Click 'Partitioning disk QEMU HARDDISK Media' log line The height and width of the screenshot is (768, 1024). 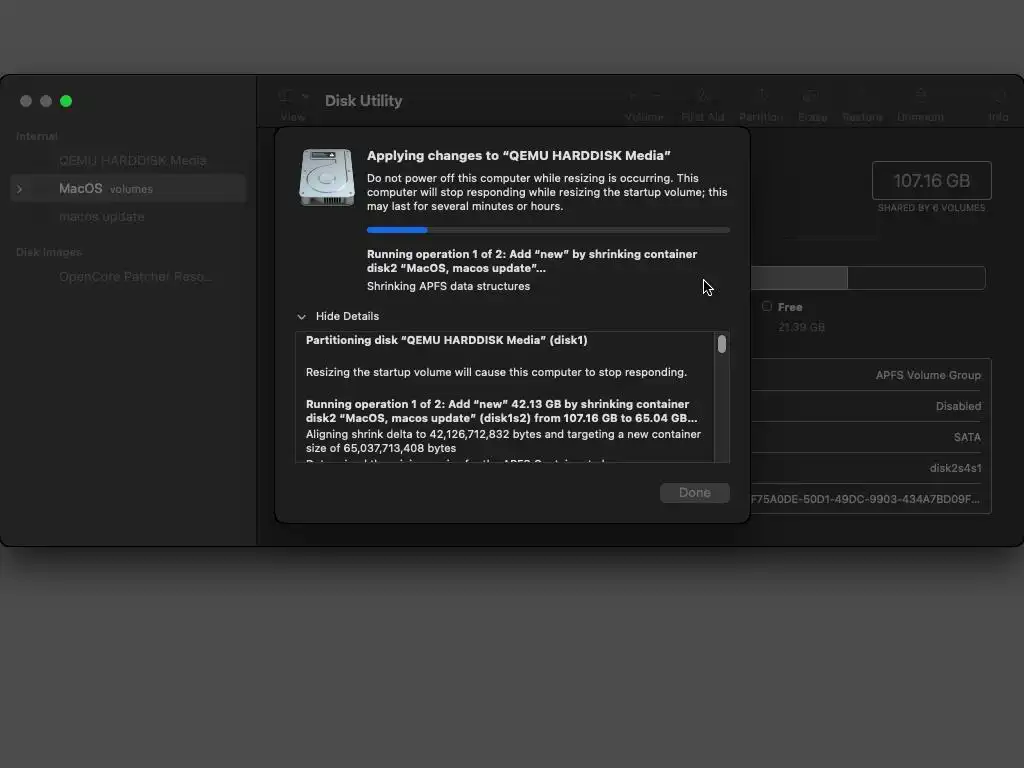pyautogui.click(x=447, y=340)
